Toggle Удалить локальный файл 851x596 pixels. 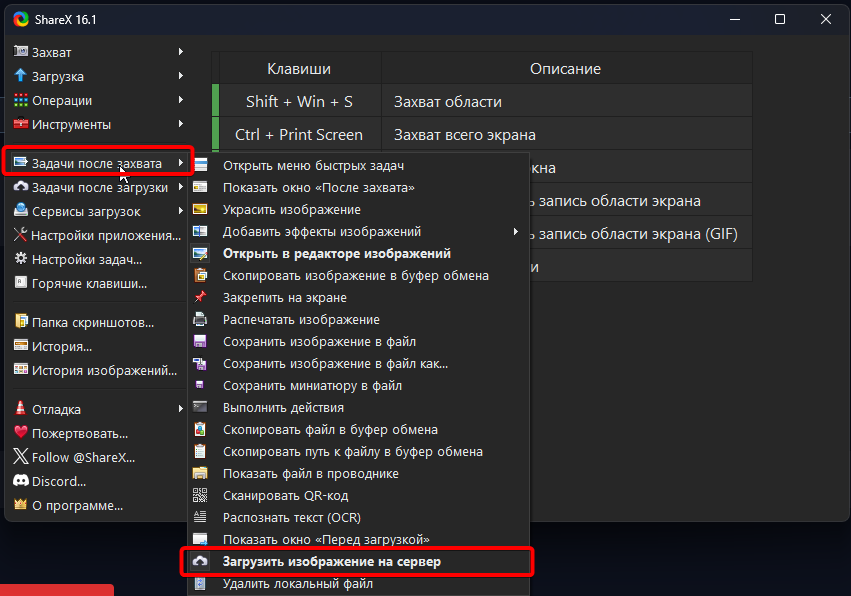pyautogui.click(x=358, y=584)
